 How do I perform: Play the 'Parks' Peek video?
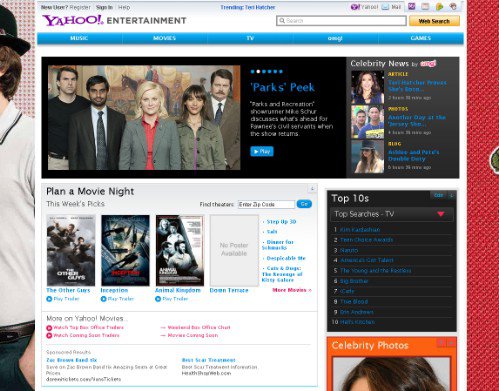point(262,151)
